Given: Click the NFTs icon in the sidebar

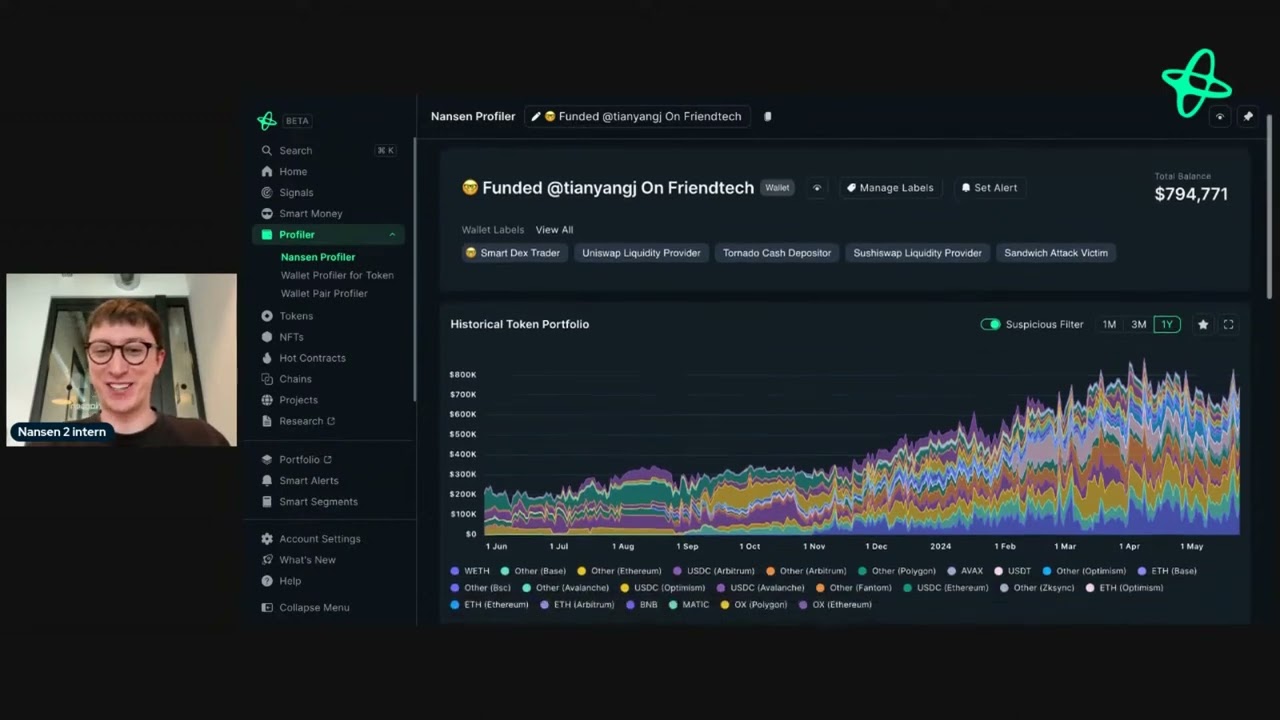Looking at the screenshot, I should (x=267, y=337).
